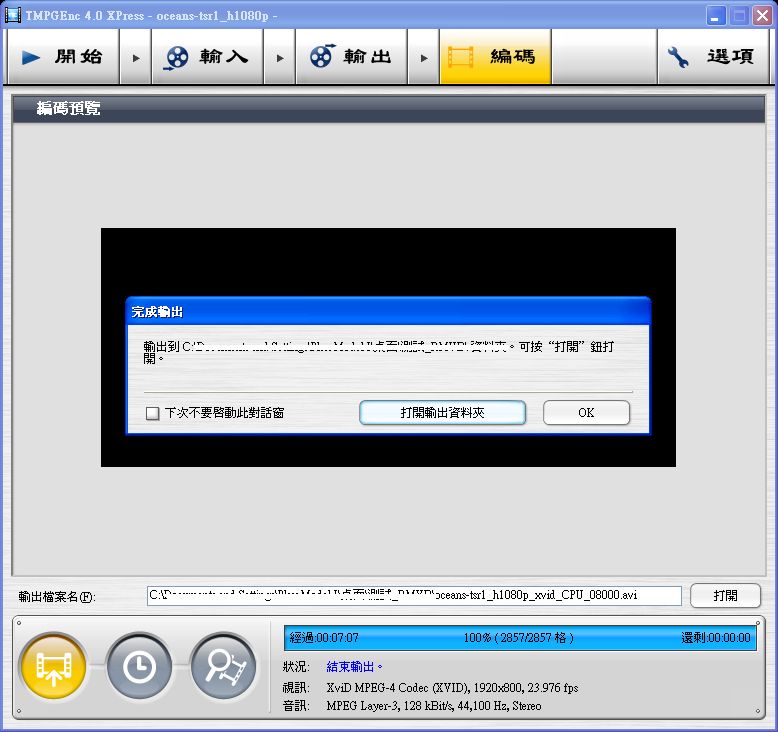Switch to the 輸出 (Output) tab
778x732 pixels.
pos(351,57)
